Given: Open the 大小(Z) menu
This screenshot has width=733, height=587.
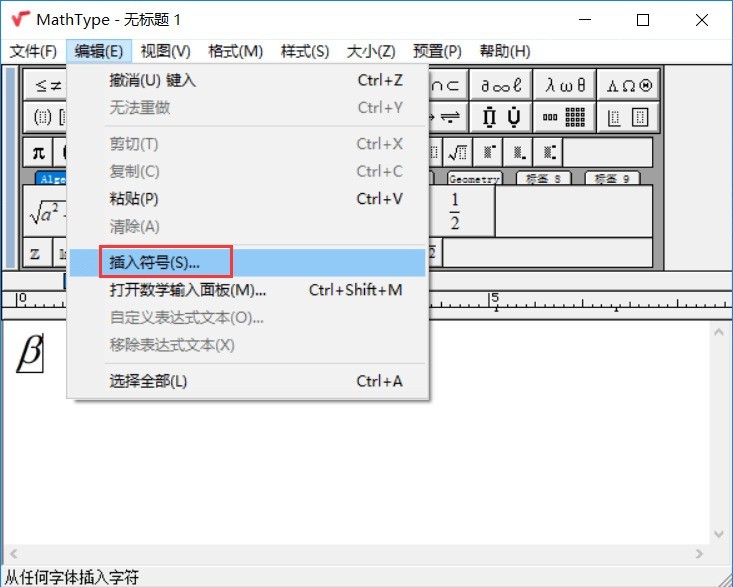Looking at the screenshot, I should tap(371, 51).
